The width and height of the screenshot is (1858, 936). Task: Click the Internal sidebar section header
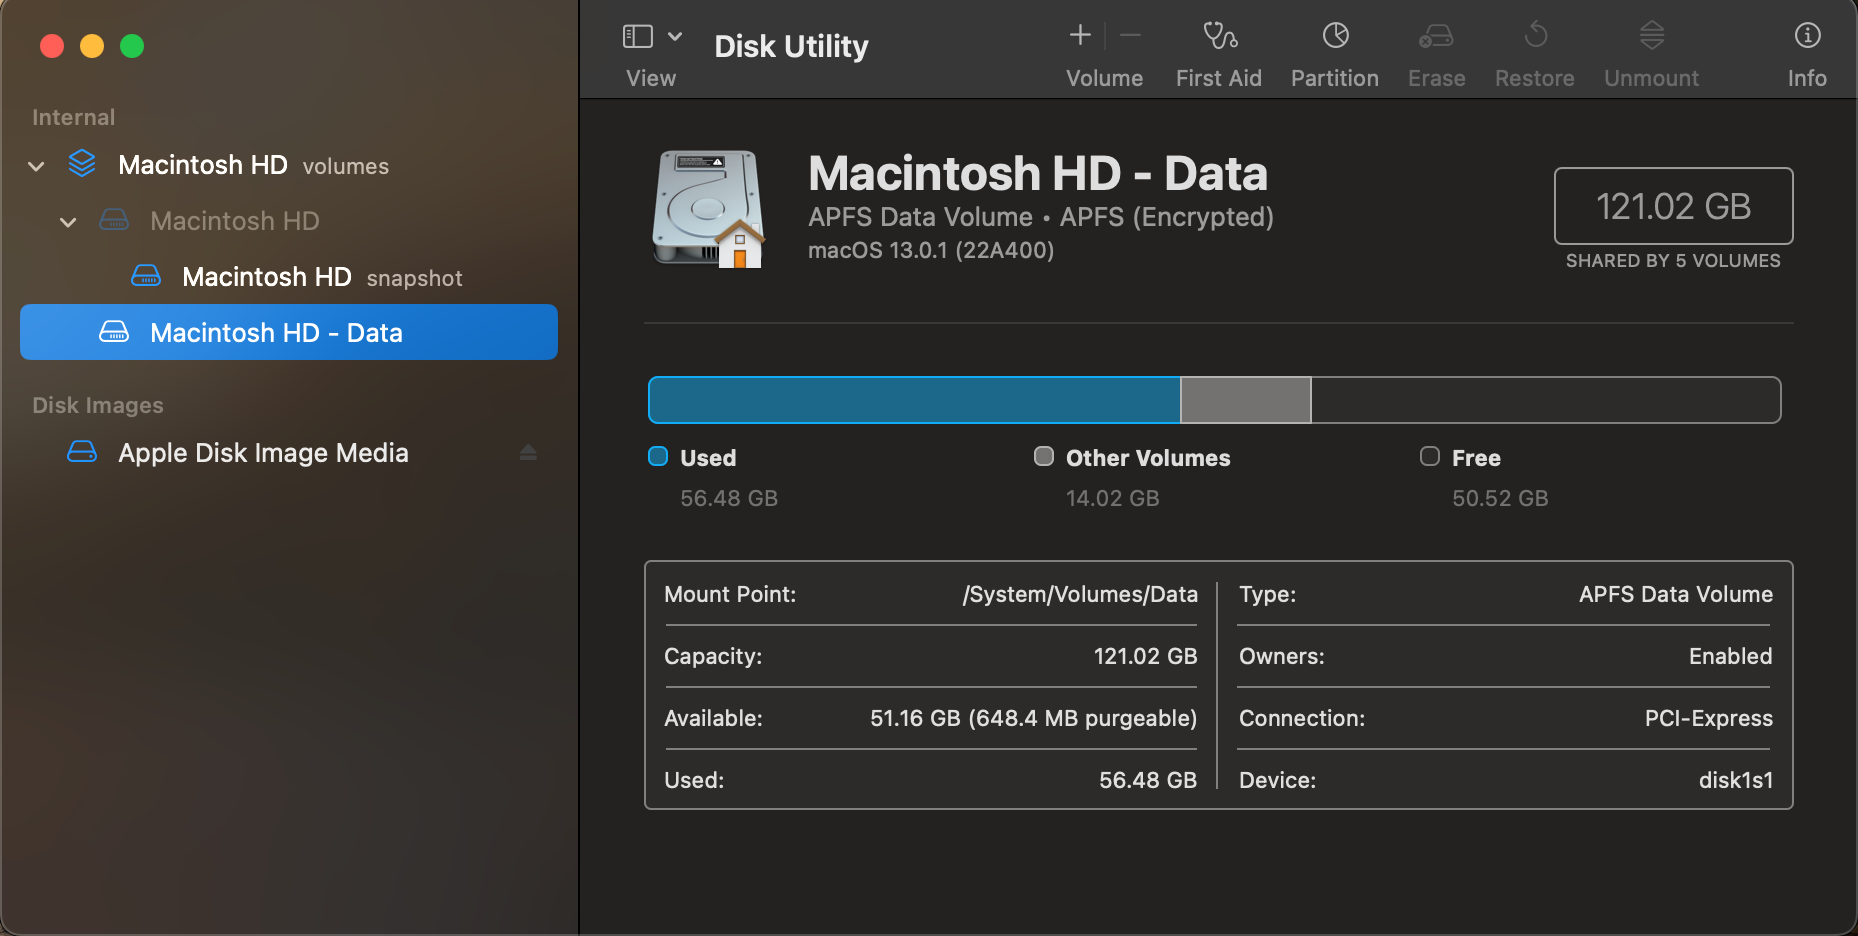[x=73, y=117]
